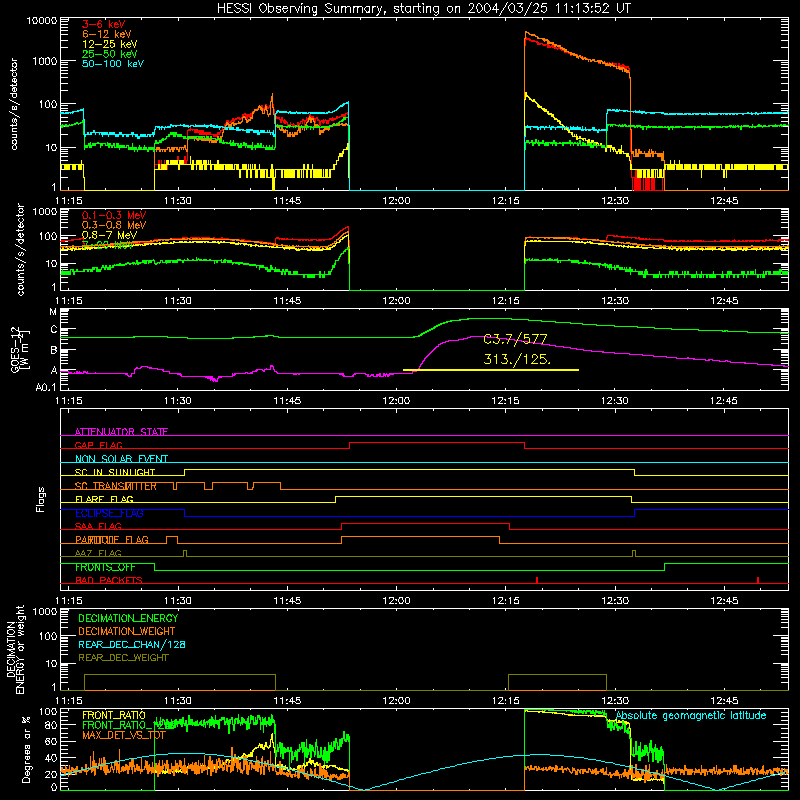Select the yellow 12-25 keV legend label
The image size is (800, 800).
click(x=110, y=44)
